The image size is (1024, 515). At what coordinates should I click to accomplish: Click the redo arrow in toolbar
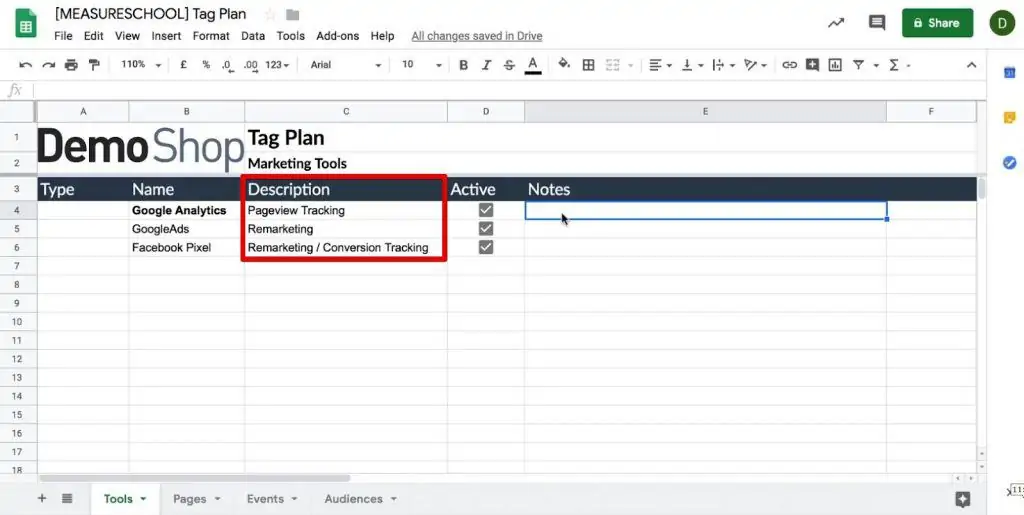[x=48, y=65]
